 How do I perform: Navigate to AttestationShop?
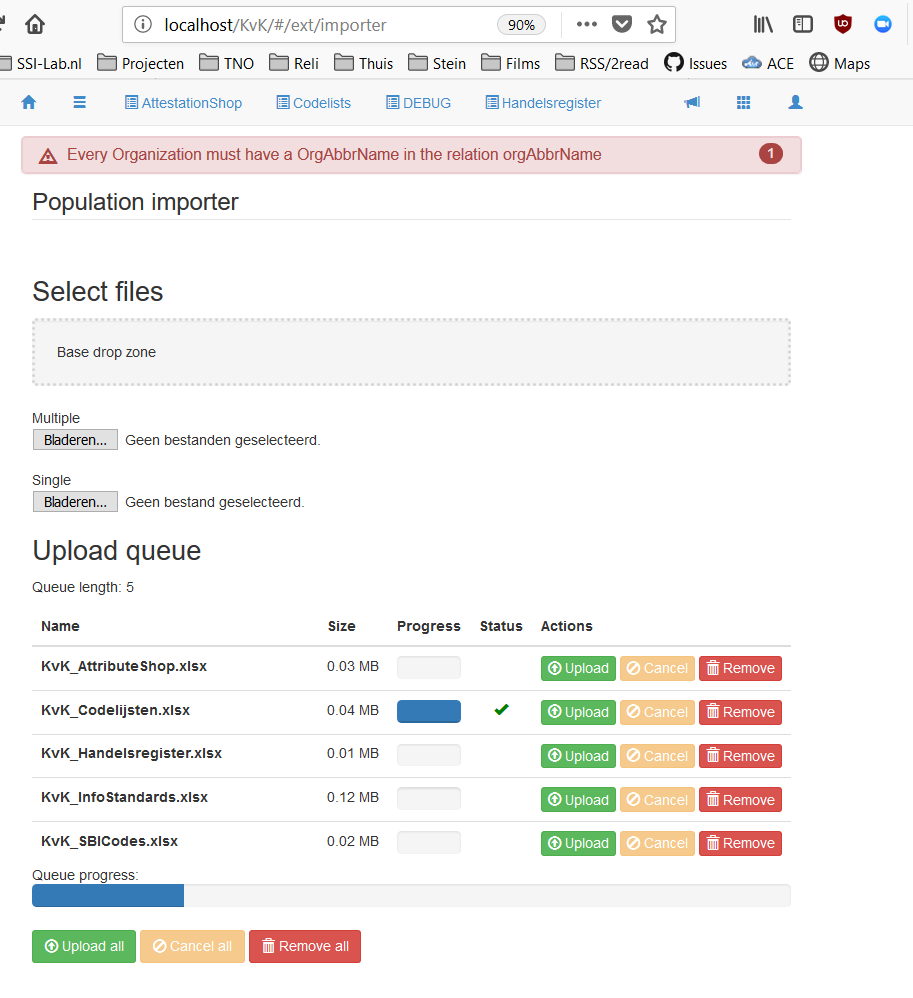[183, 103]
